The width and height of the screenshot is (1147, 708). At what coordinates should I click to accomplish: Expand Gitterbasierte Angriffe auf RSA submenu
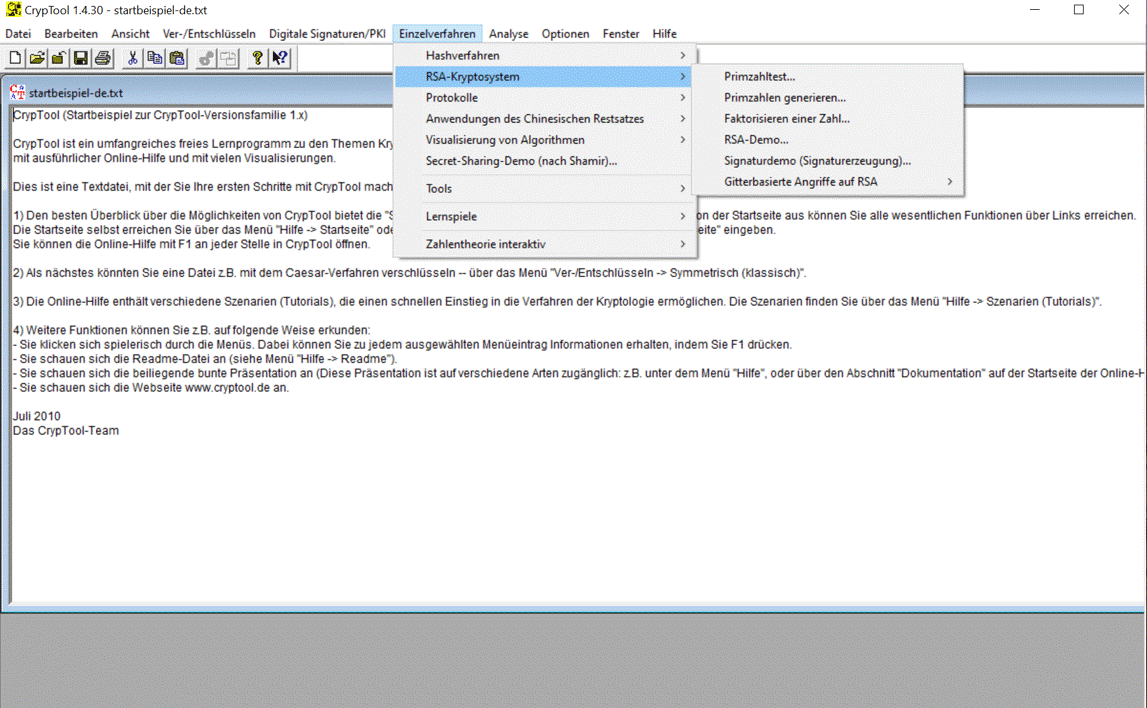pyautogui.click(x=827, y=182)
